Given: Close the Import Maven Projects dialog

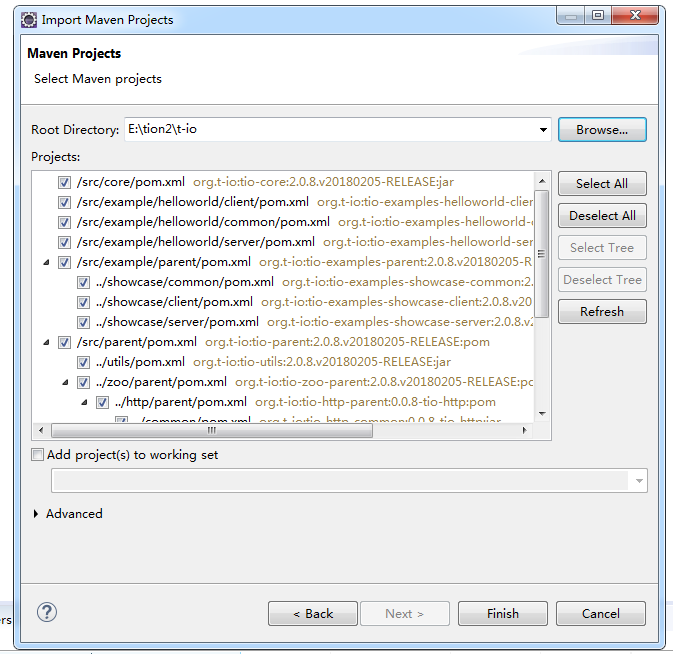Looking at the screenshot, I should (x=635, y=16).
